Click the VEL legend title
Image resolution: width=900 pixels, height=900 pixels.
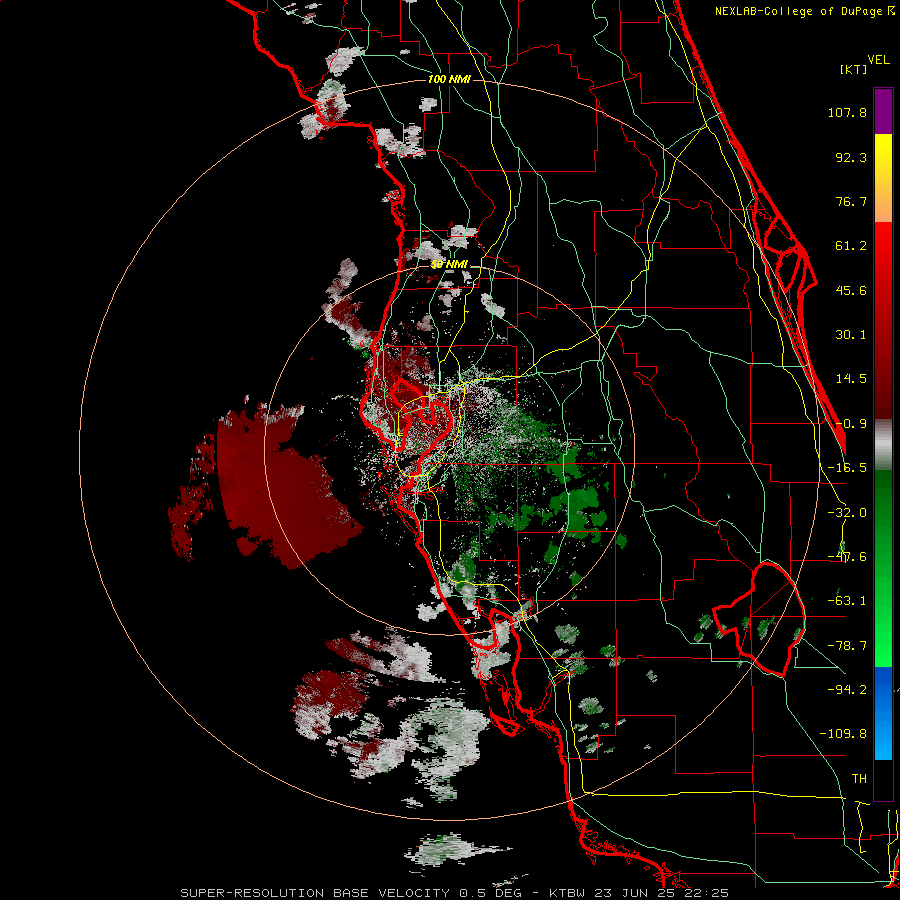point(878,60)
